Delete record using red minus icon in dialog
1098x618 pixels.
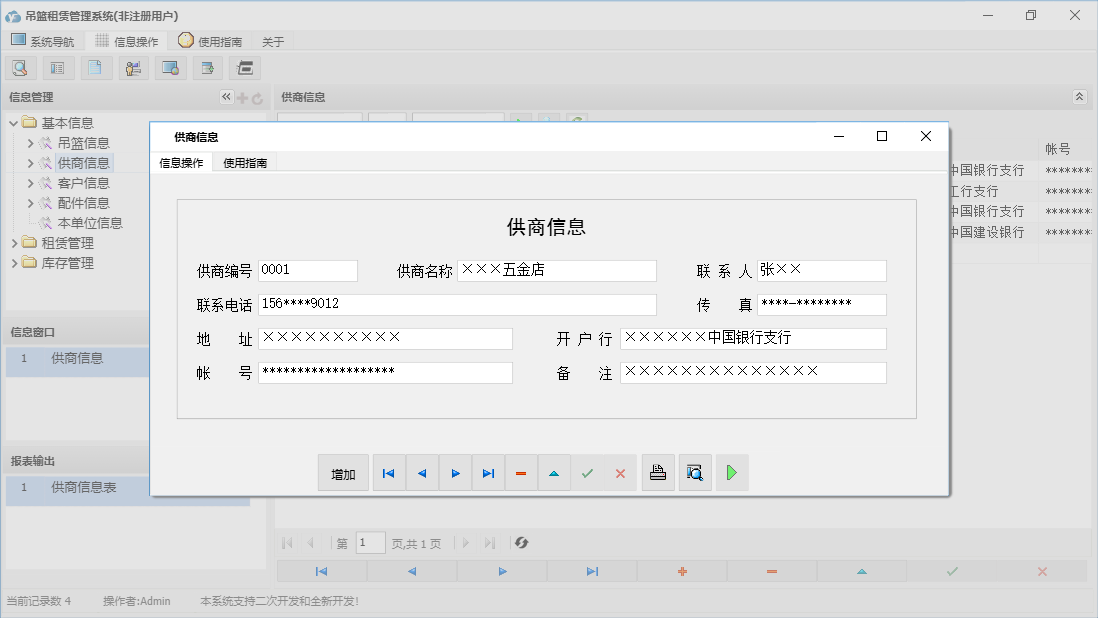point(521,473)
